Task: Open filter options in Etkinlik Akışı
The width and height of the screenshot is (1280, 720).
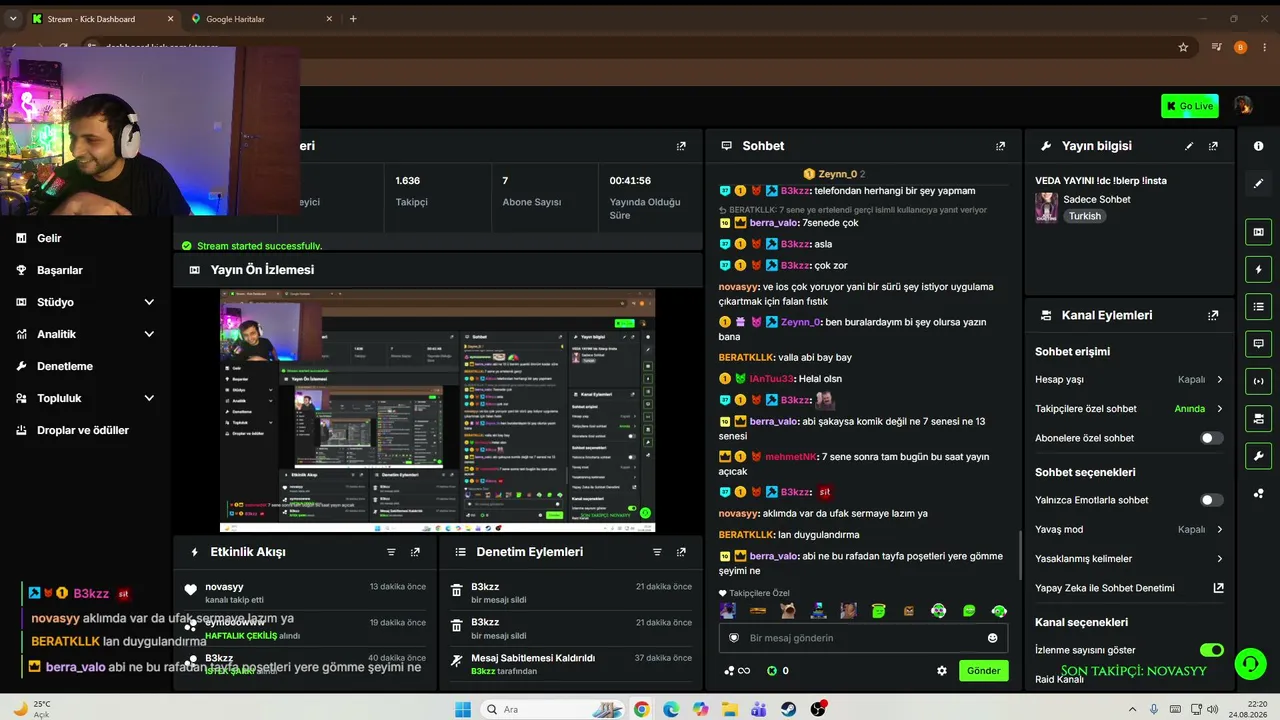Action: pyautogui.click(x=391, y=552)
